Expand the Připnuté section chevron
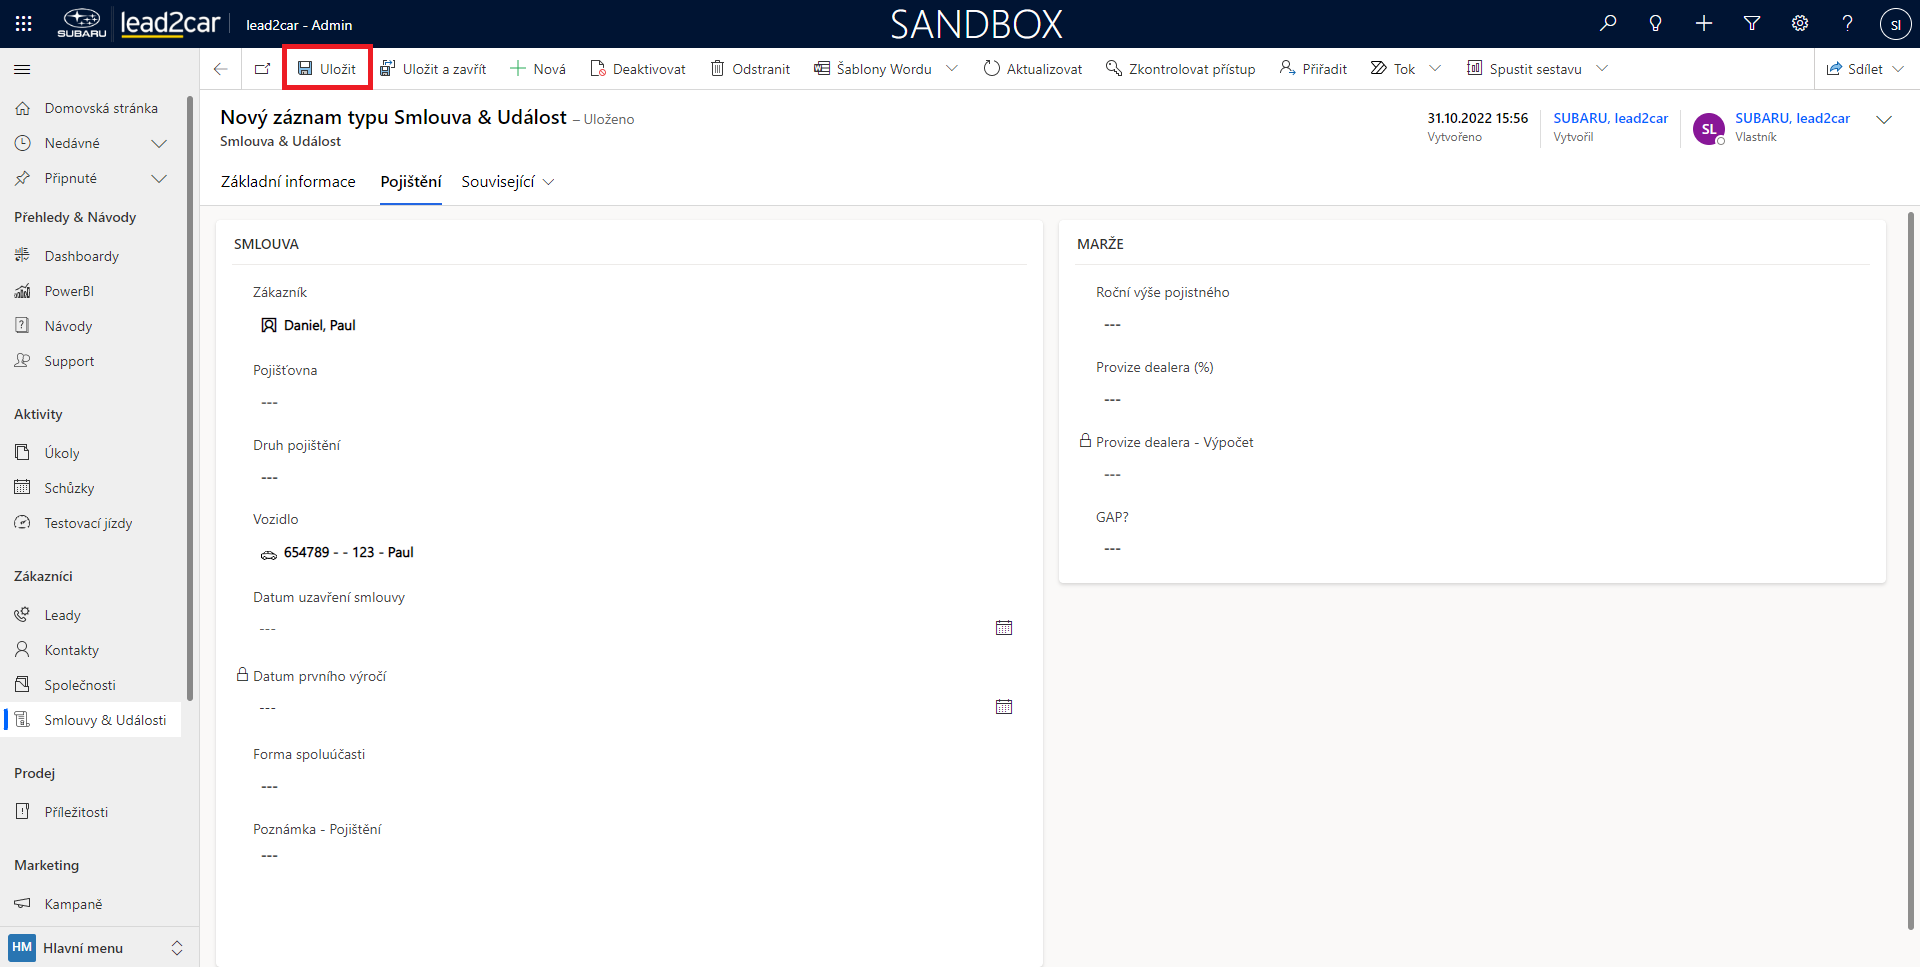This screenshot has width=1920, height=967. (x=158, y=178)
